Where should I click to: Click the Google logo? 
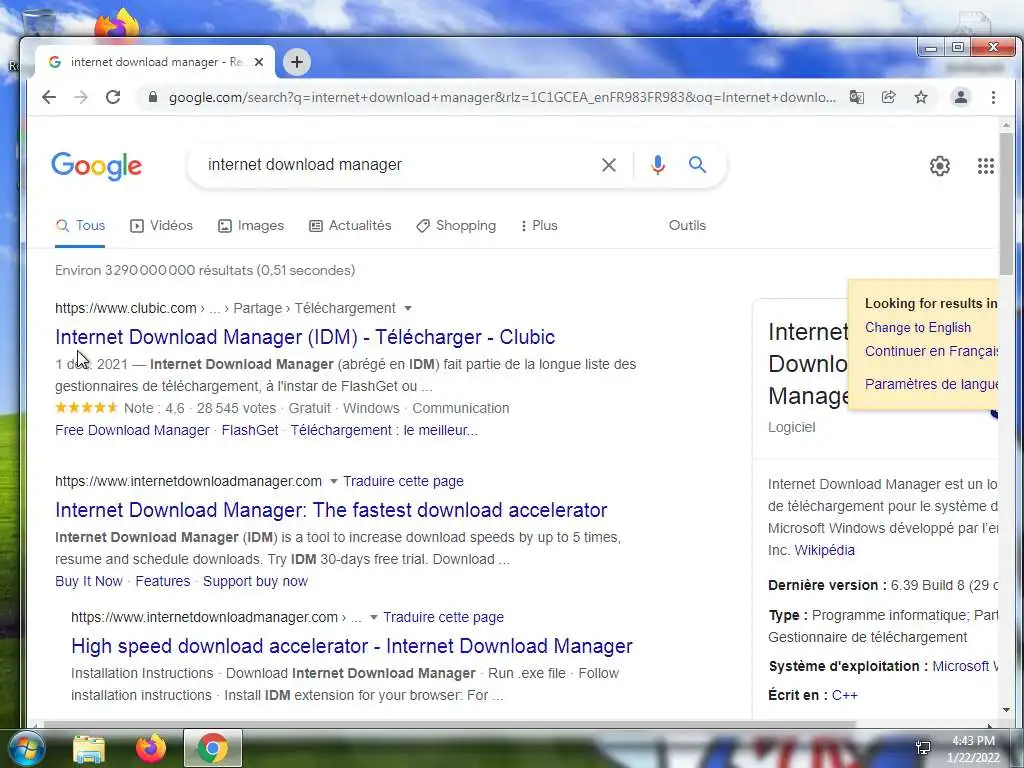click(97, 166)
